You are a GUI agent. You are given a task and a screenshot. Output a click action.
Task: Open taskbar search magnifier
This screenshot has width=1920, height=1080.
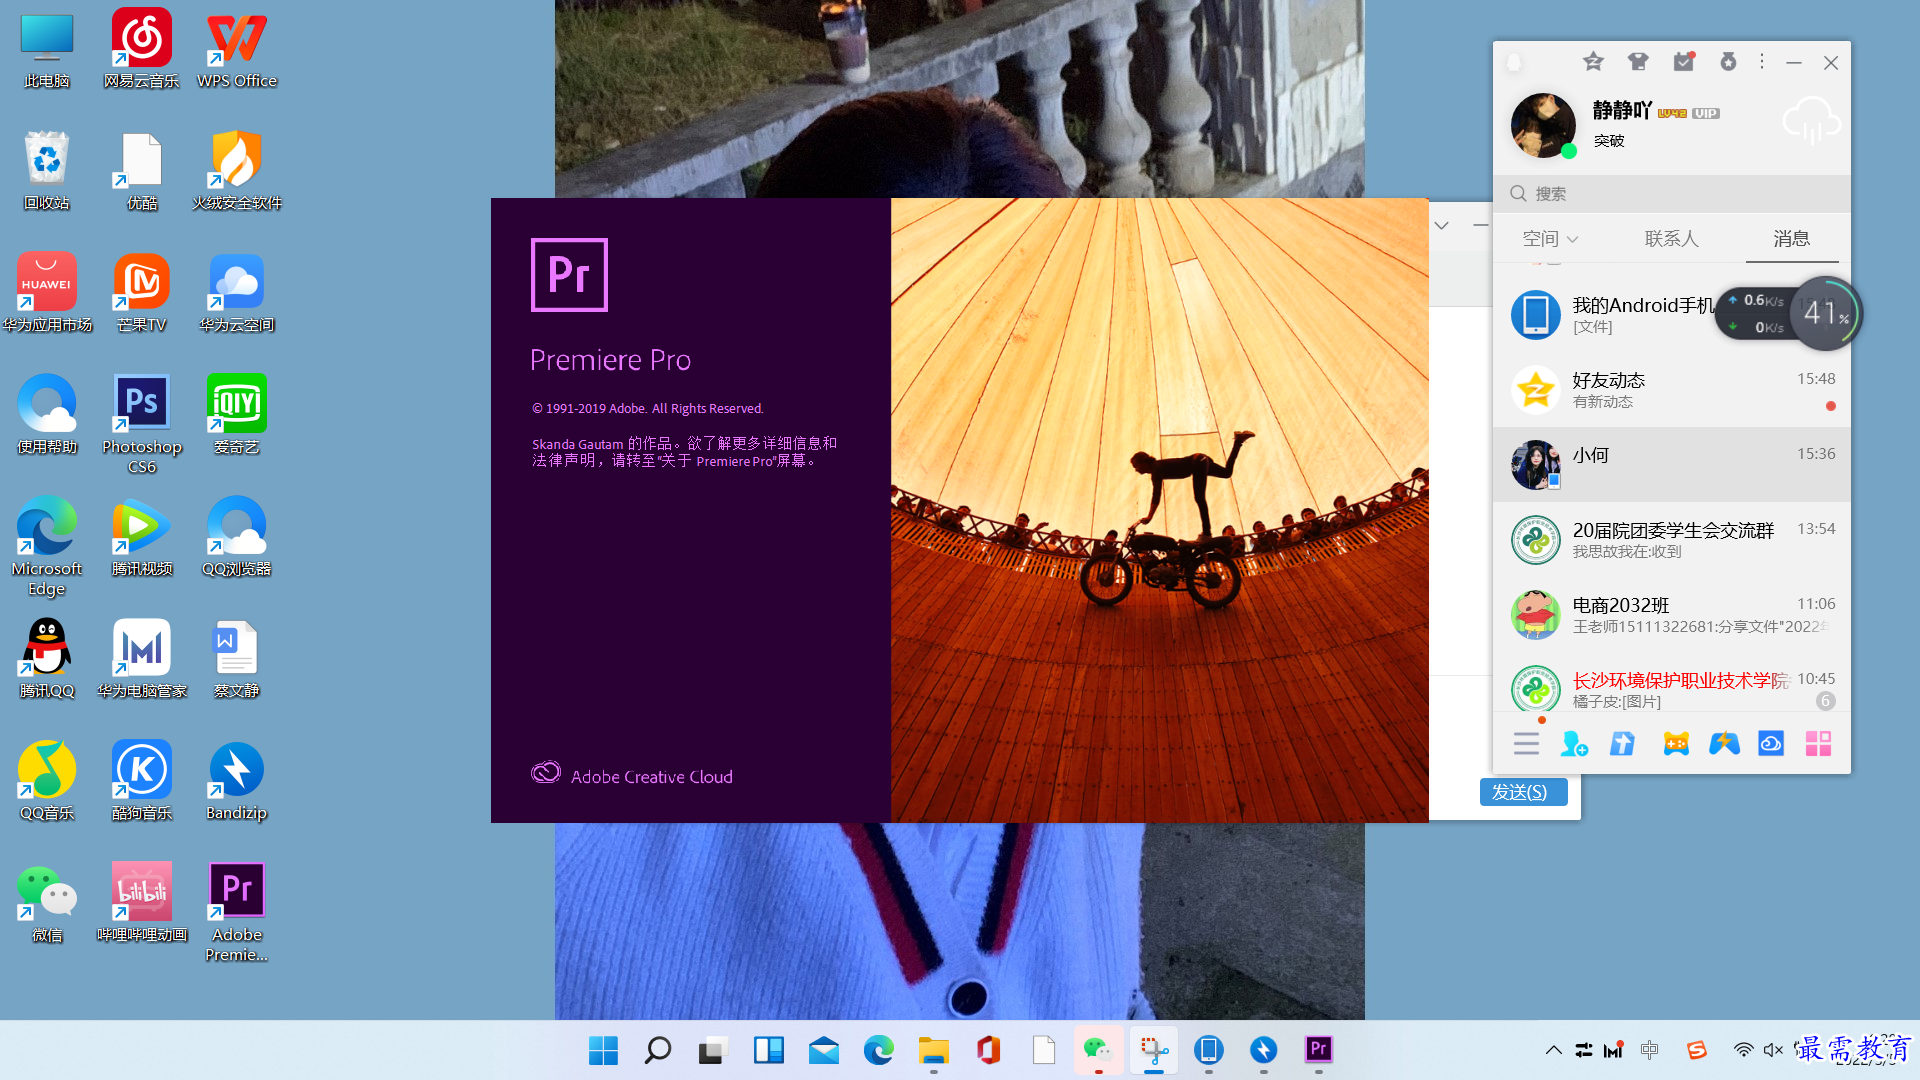(657, 1050)
